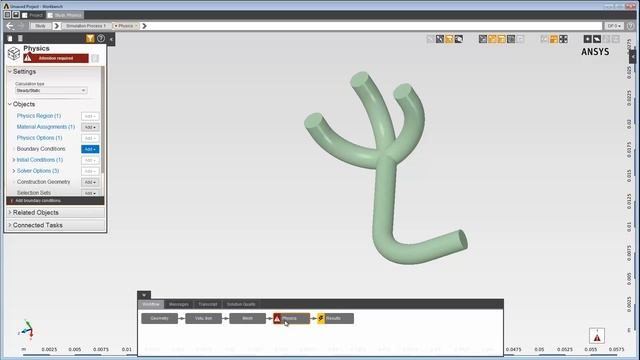The height and width of the screenshot is (360, 640).
Task: Click the grayed first icon in viewport toolbar
Action: [x=430, y=39]
